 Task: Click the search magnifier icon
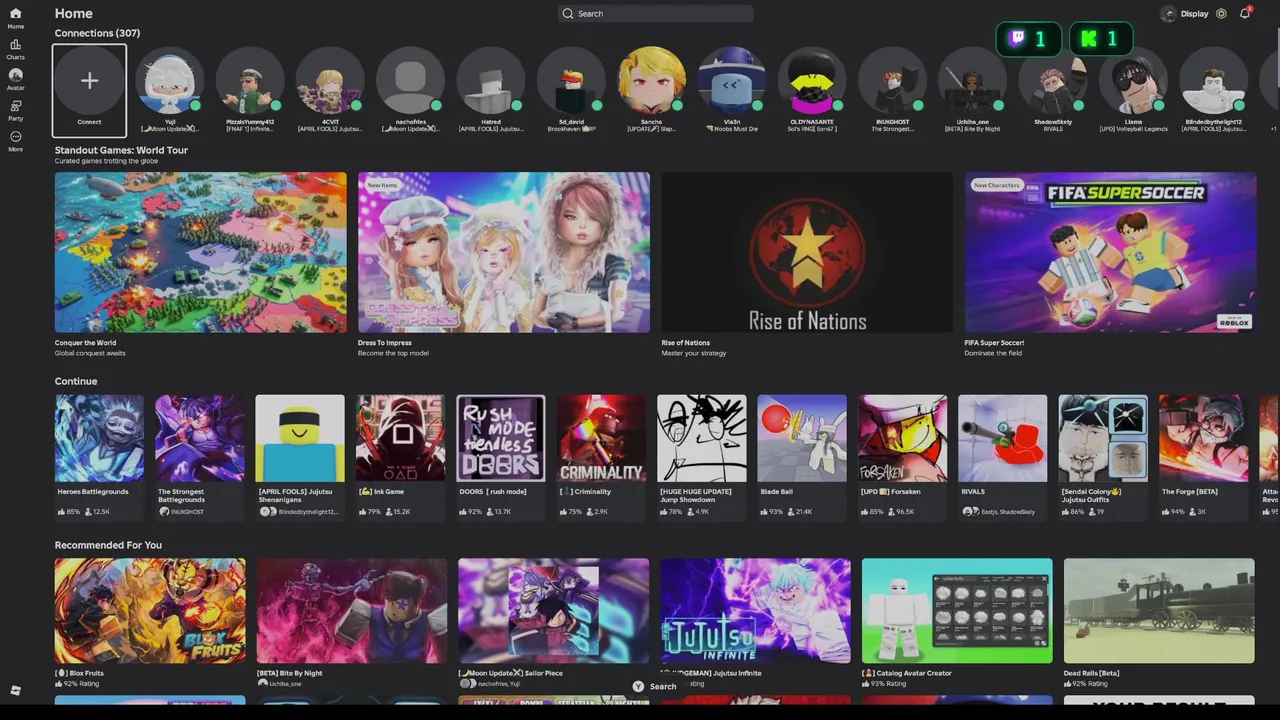coord(568,14)
